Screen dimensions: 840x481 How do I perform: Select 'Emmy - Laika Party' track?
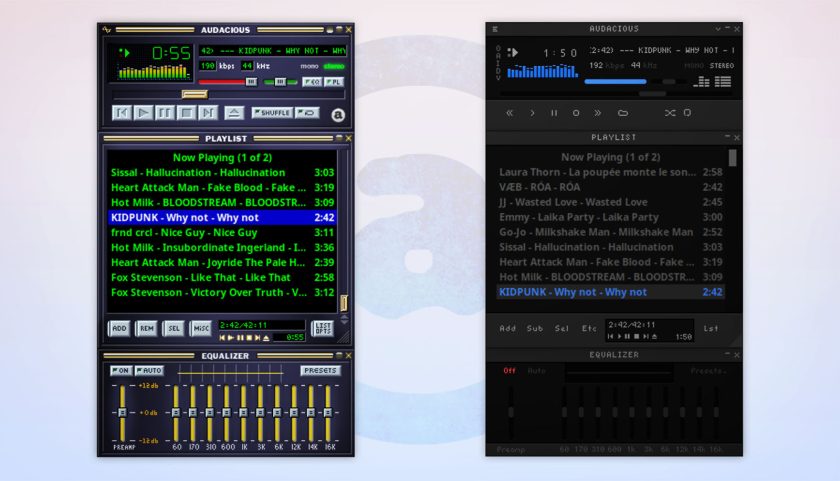coord(611,217)
